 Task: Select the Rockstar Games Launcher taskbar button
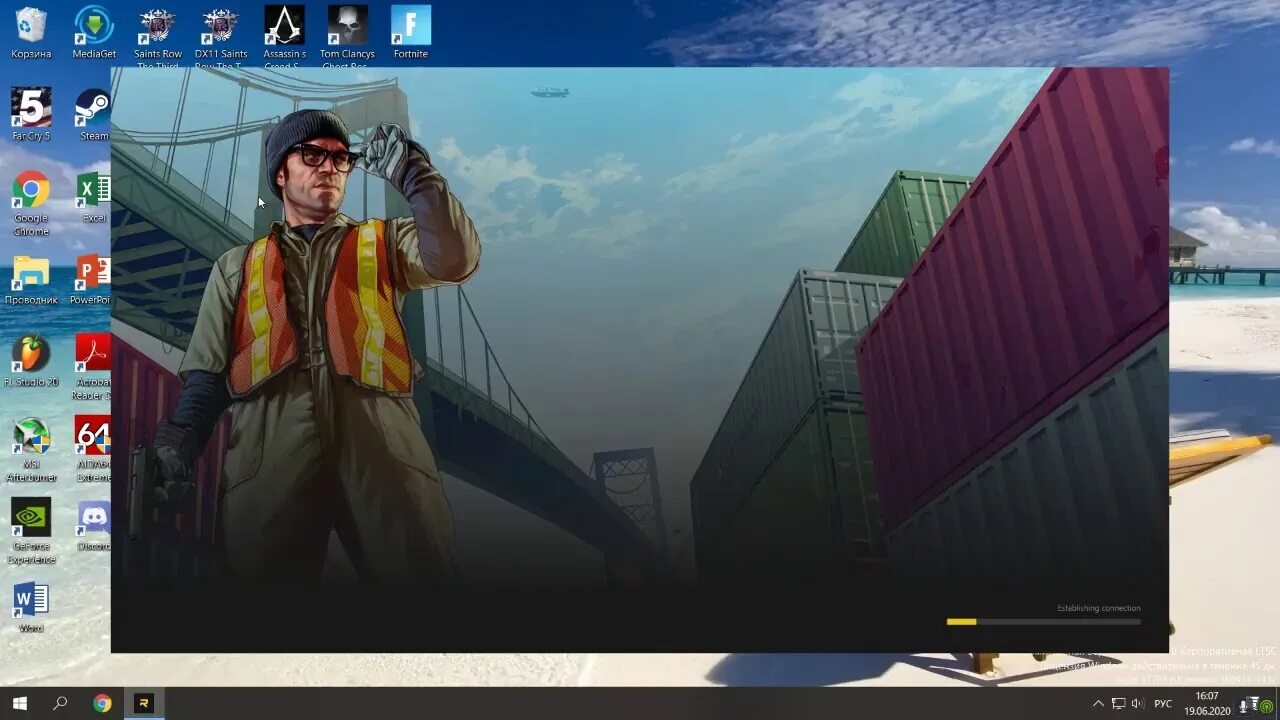(143, 703)
